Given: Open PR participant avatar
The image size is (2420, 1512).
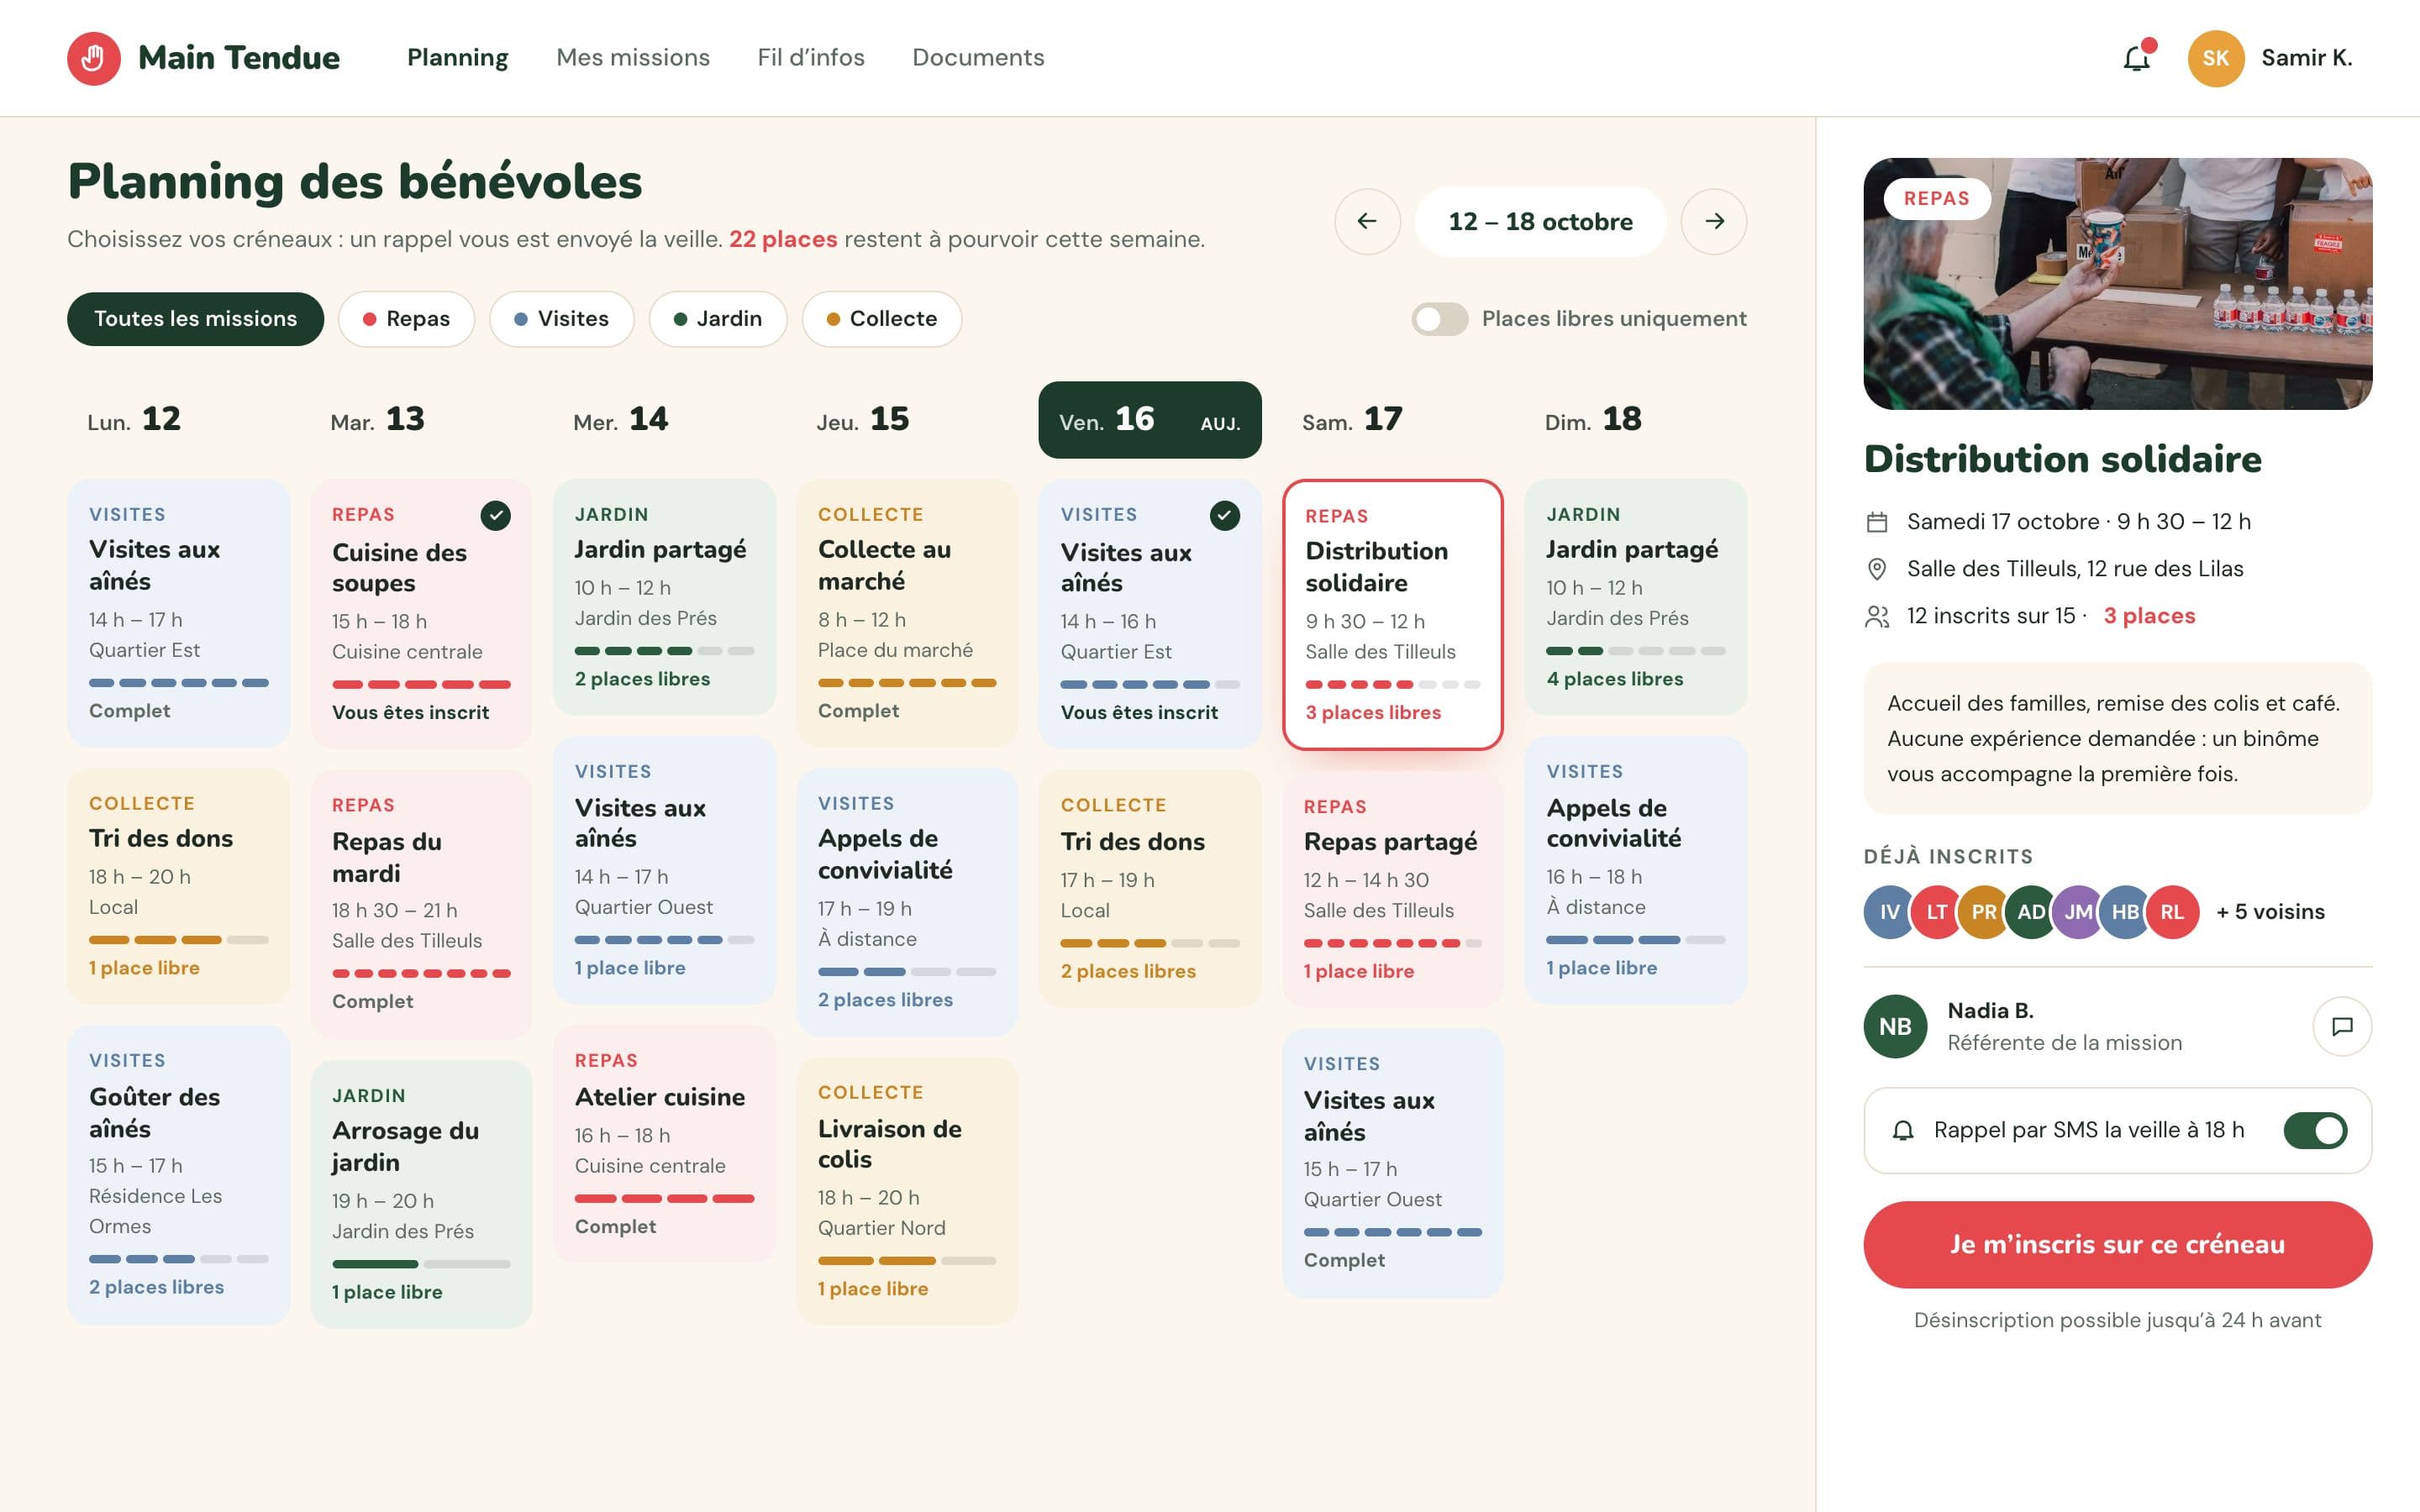Looking at the screenshot, I should (1983, 912).
